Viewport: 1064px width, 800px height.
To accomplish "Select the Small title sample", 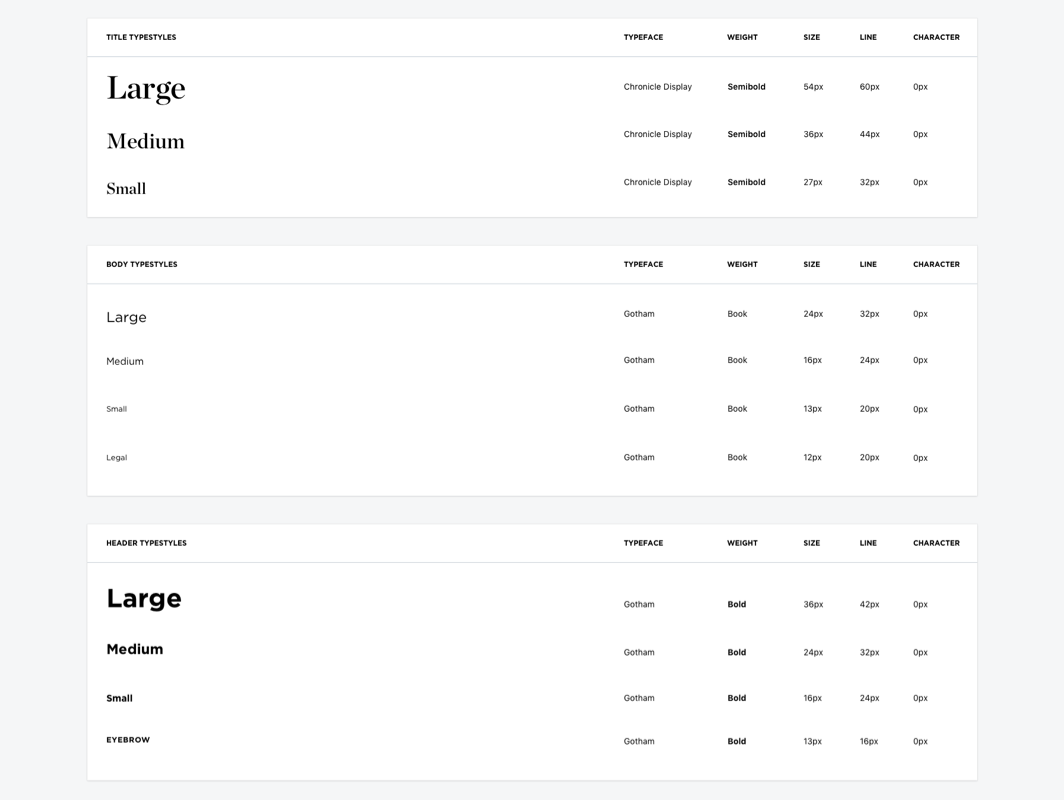I will click(x=126, y=187).
